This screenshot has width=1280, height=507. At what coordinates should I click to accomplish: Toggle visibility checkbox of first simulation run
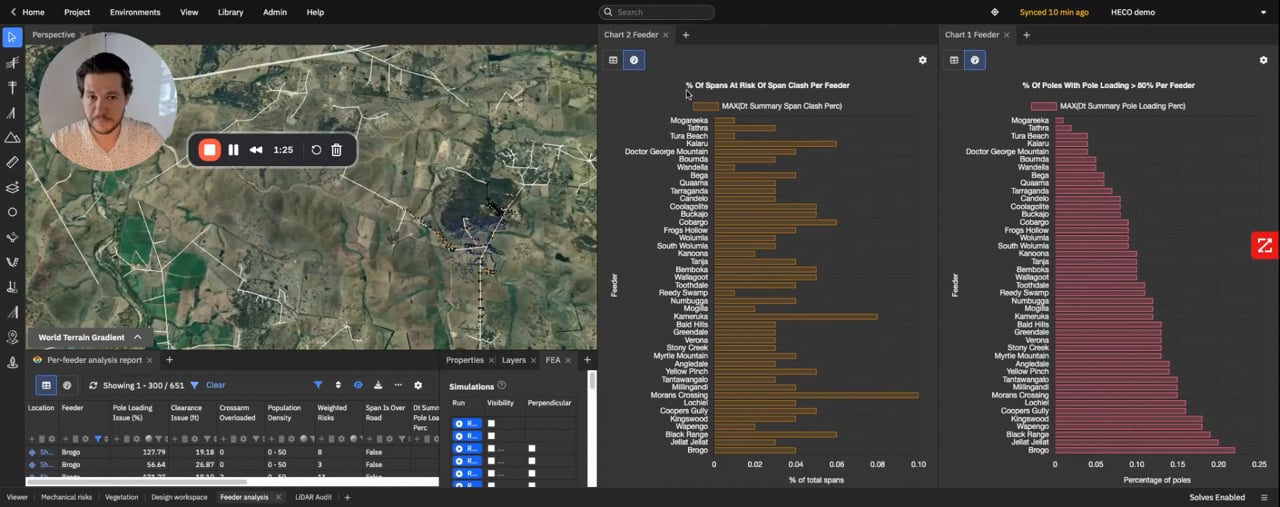tap(491, 424)
